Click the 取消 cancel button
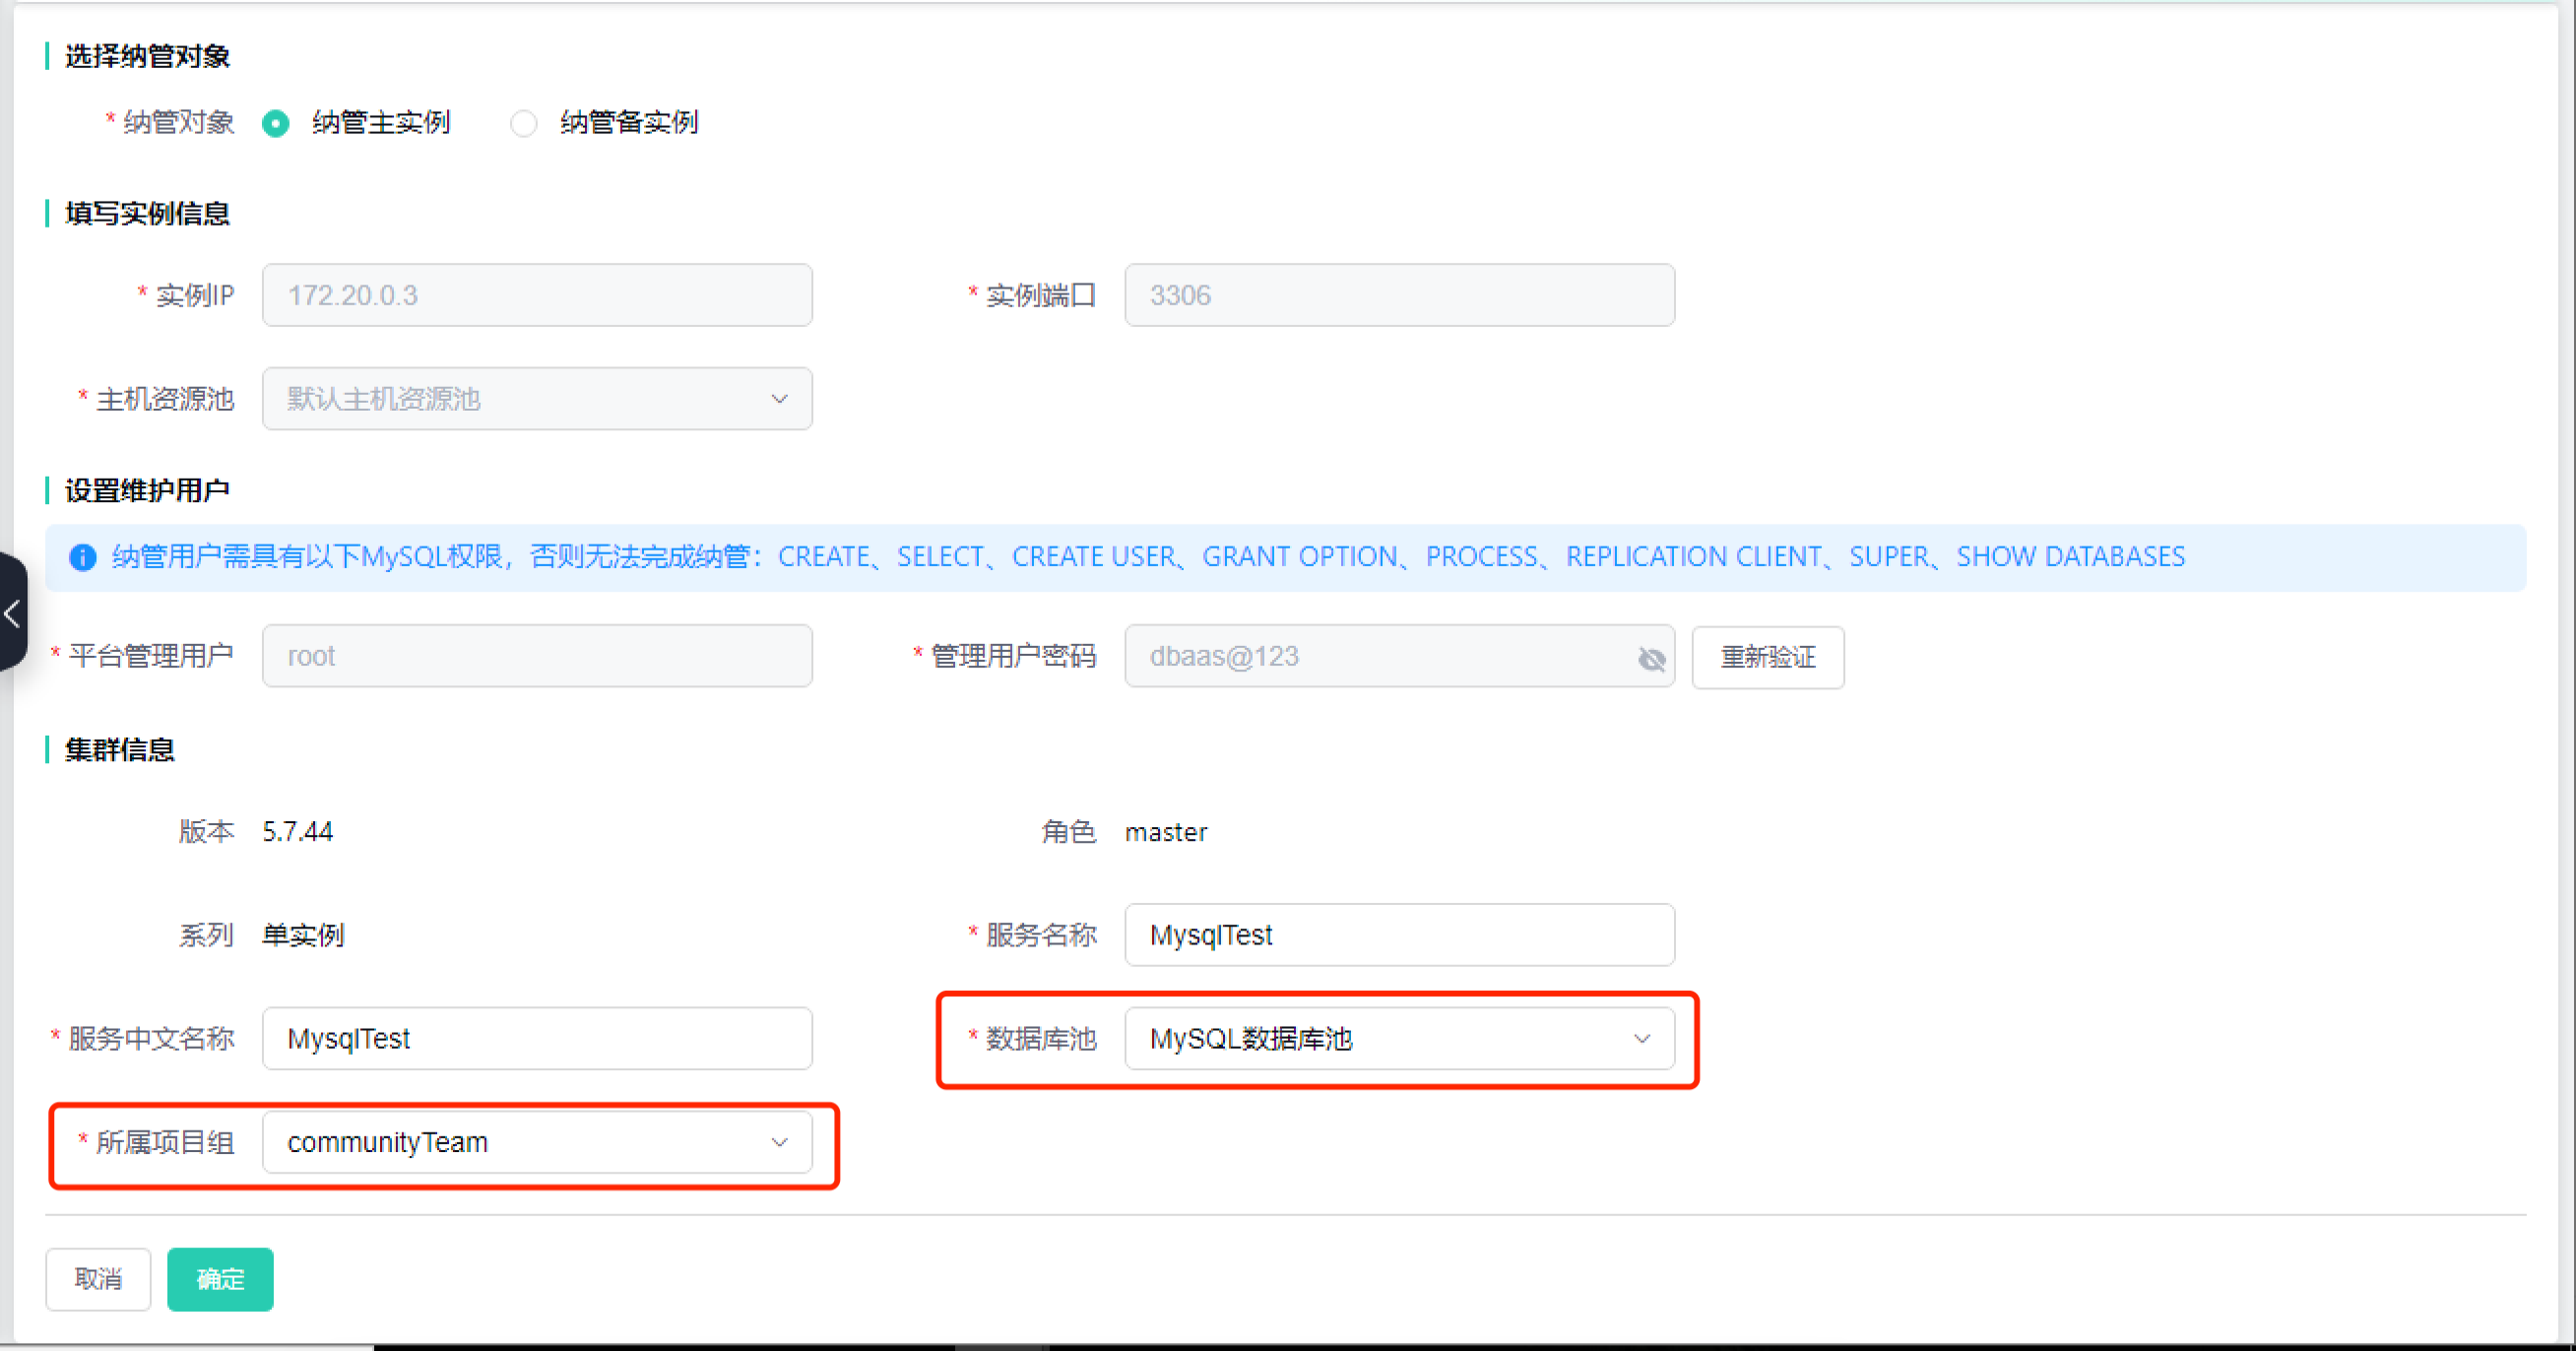The width and height of the screenshot is (2576, 1351). pos(98,1279)
